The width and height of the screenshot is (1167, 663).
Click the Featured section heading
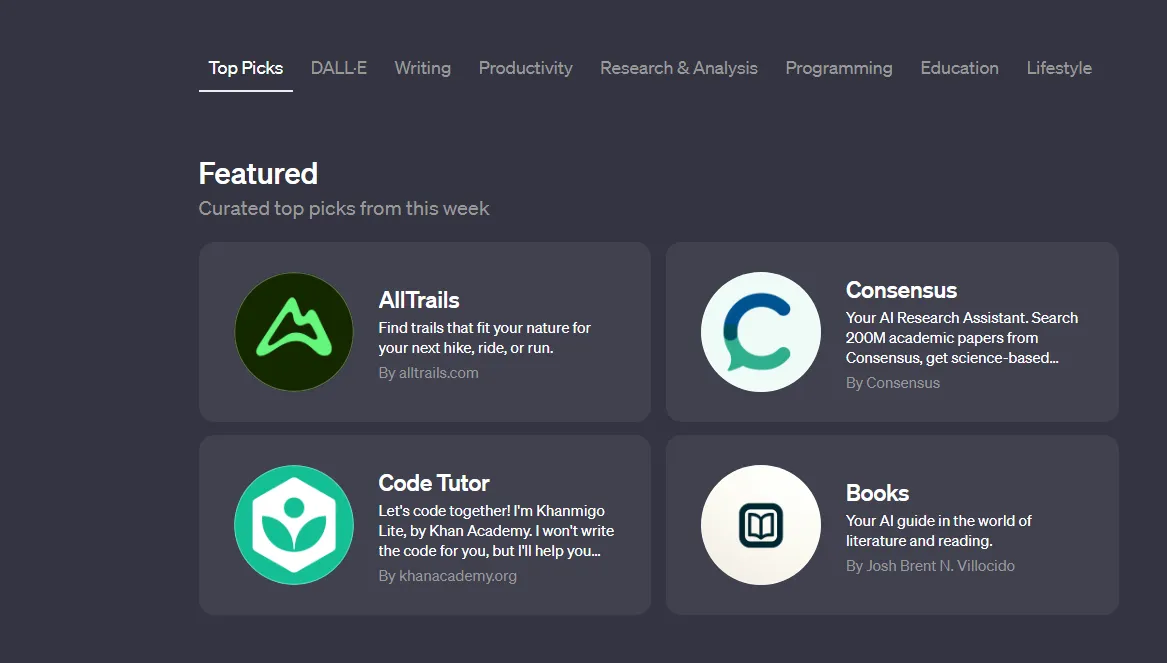pyautogui.click(x=258, y=173)
